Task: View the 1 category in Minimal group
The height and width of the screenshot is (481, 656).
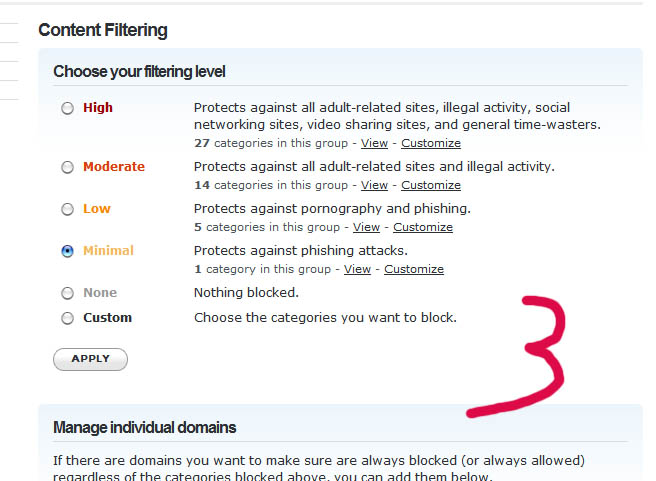Action: [357, 269]
